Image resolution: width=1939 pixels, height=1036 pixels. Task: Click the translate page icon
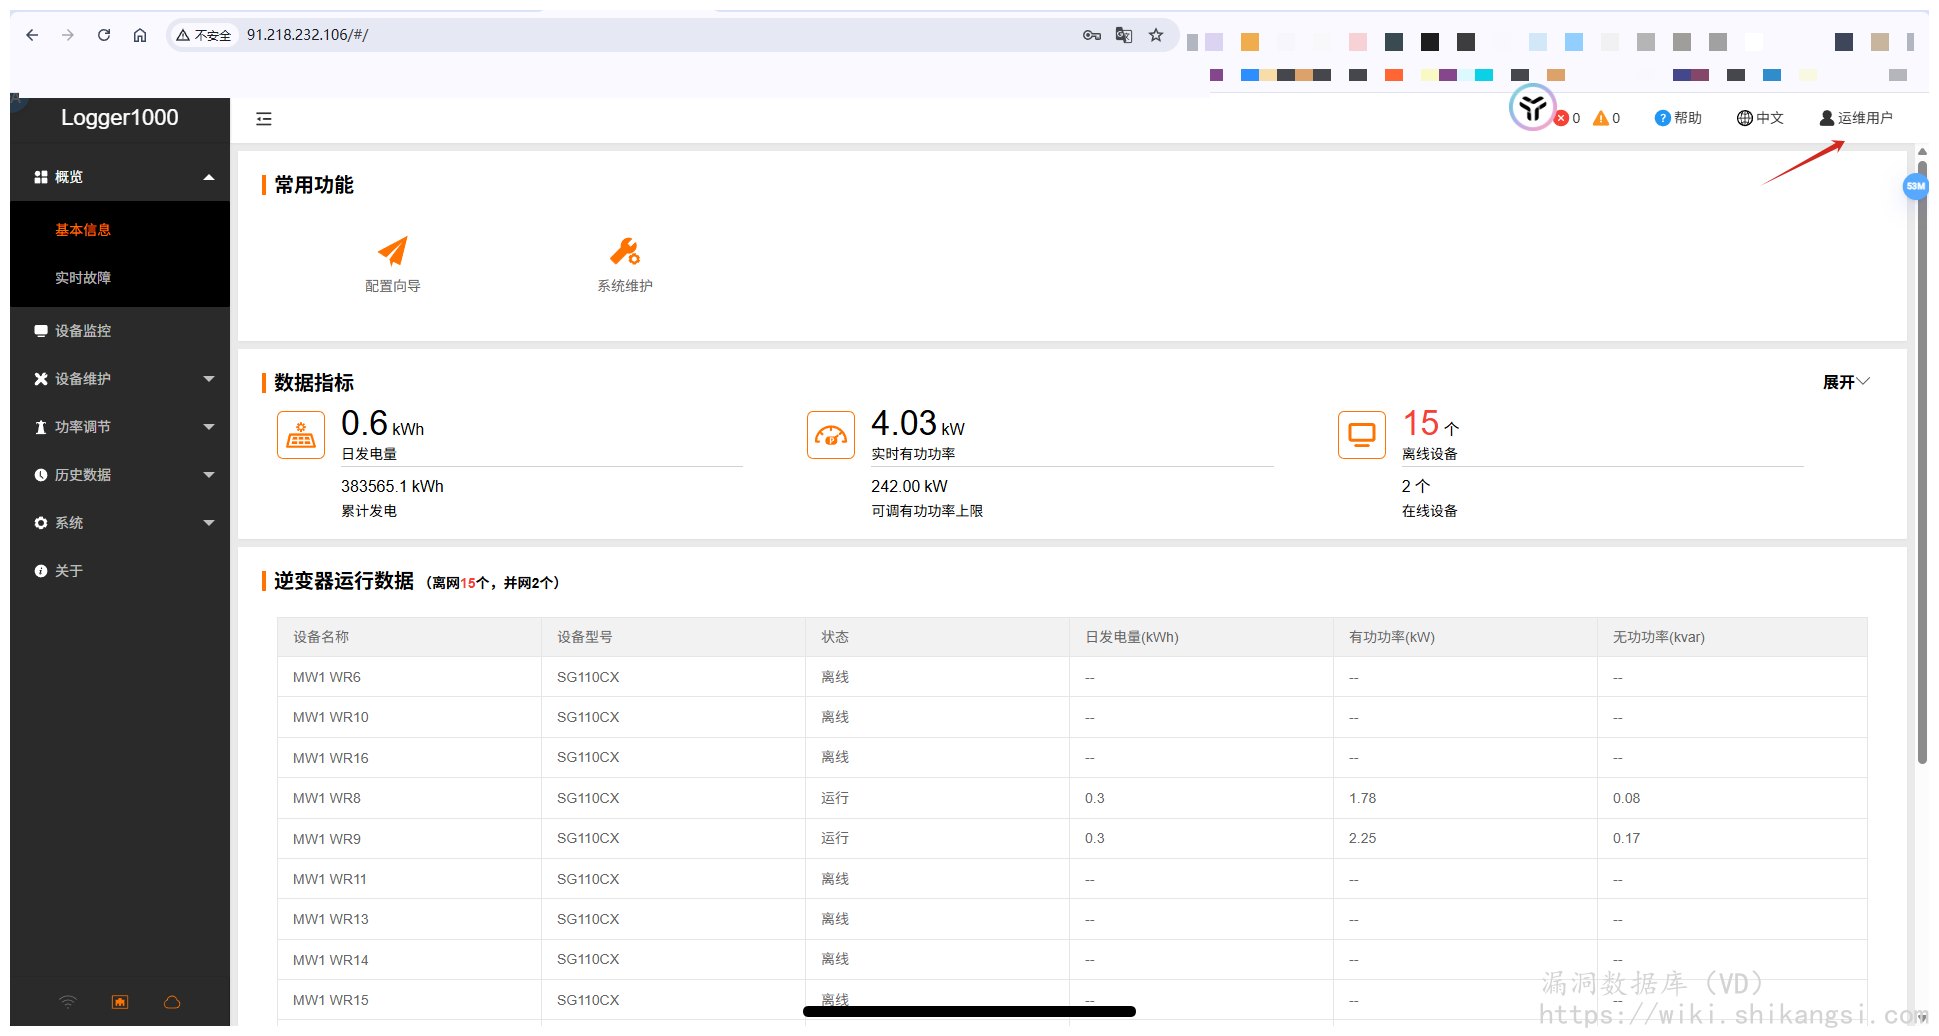click(x=1124, y=35)
